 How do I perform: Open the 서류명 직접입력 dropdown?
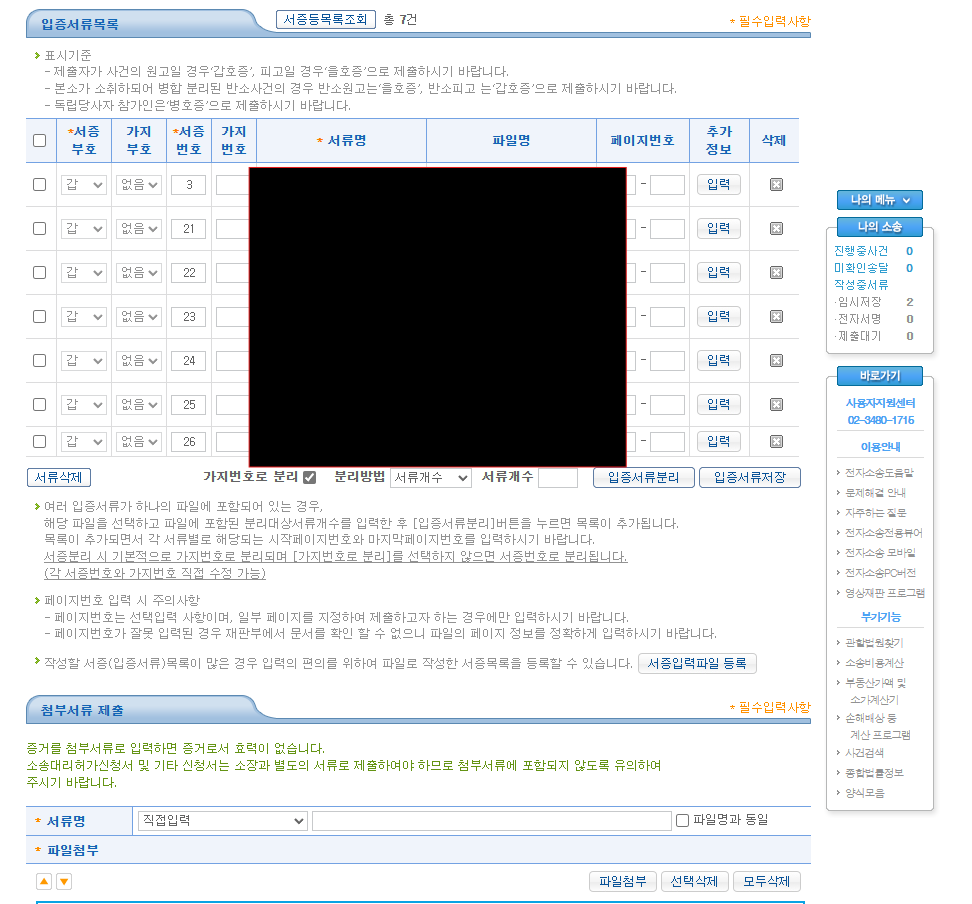(x=222, y=821)
